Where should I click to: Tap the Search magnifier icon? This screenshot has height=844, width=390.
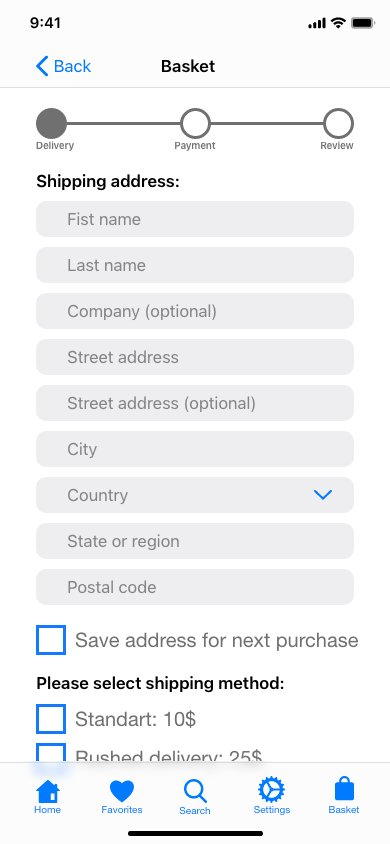195,791
